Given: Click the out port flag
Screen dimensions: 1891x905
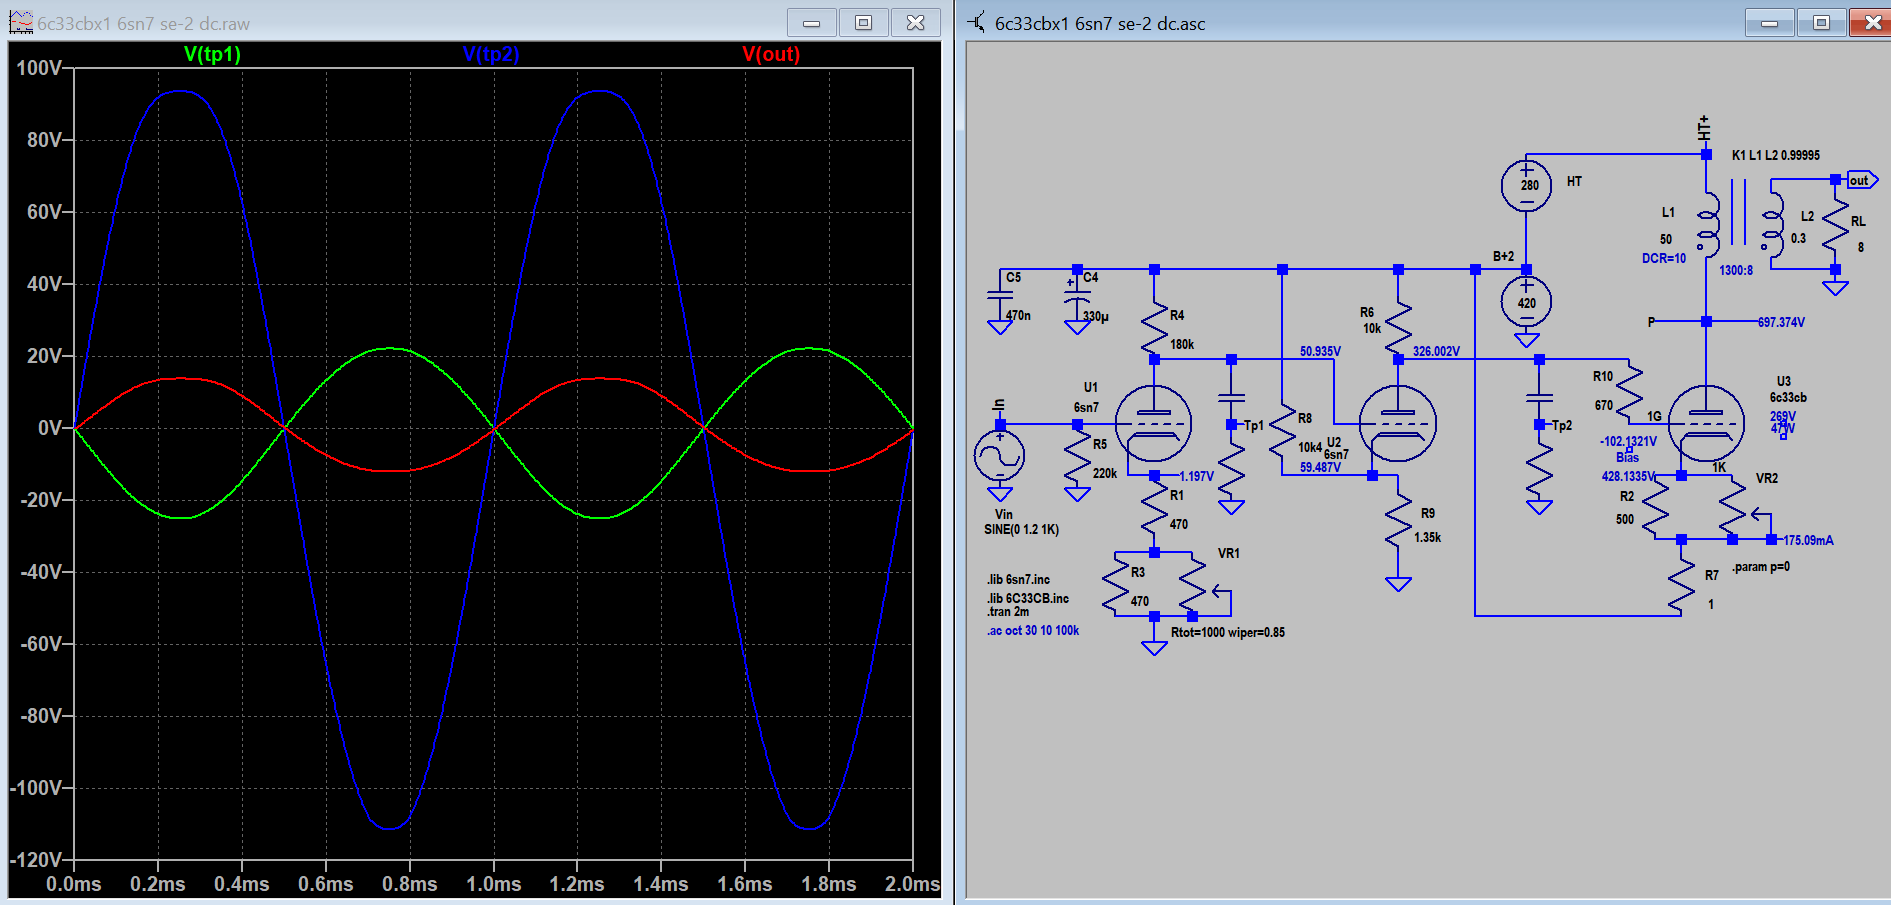Looking at the screenshot, I should tap(1861, 180).
